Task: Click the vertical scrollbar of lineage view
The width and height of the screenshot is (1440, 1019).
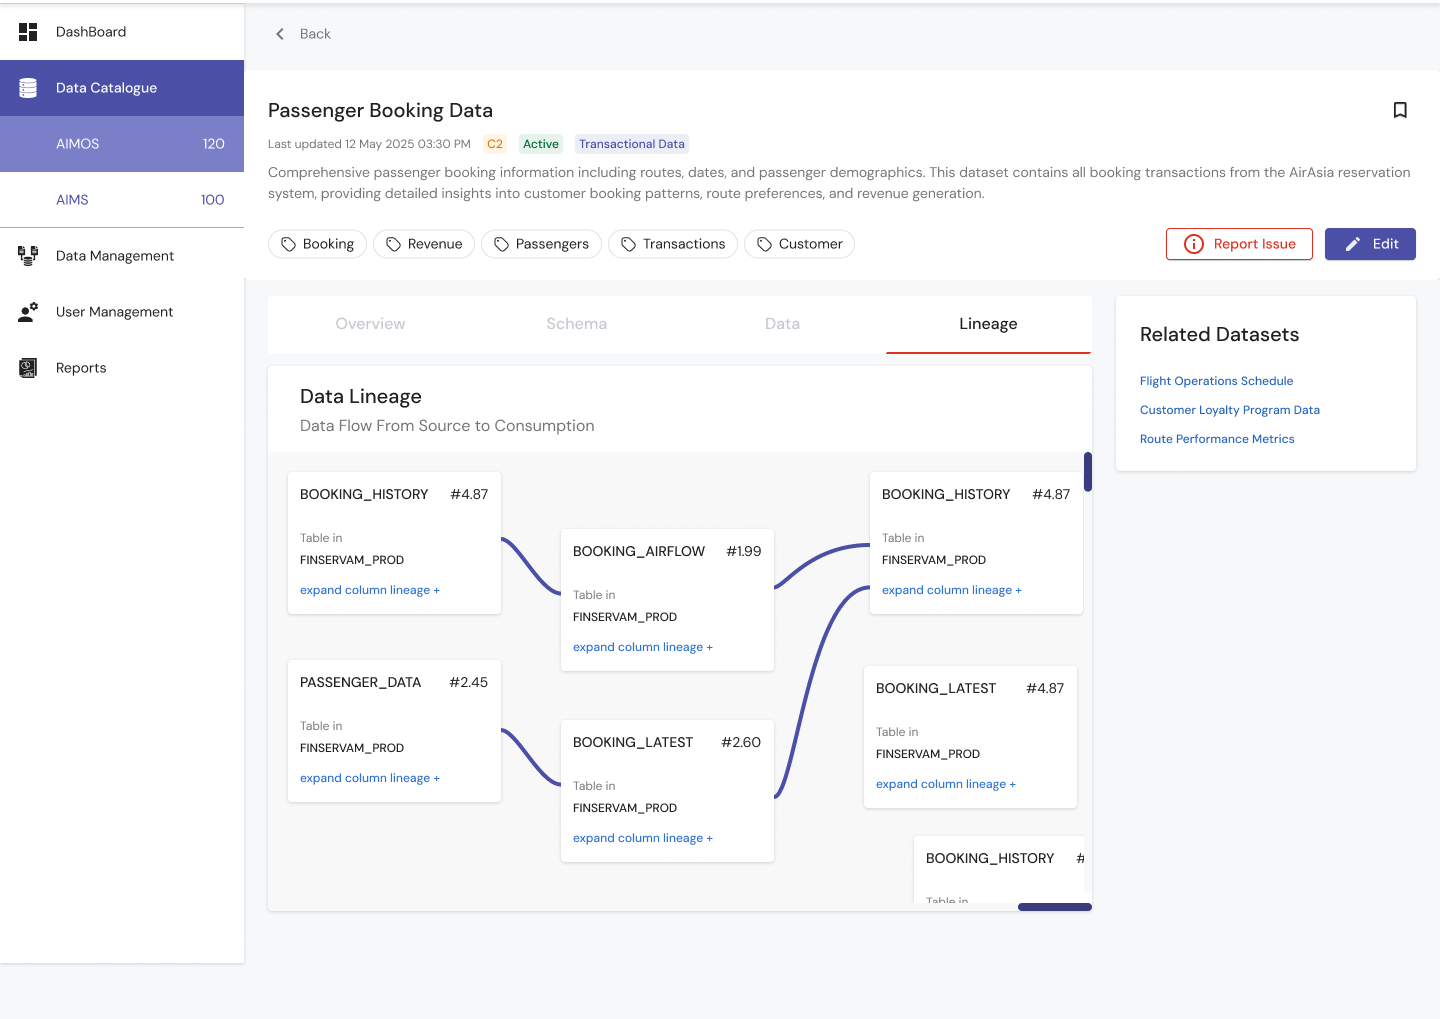Action: point(1088,472)
